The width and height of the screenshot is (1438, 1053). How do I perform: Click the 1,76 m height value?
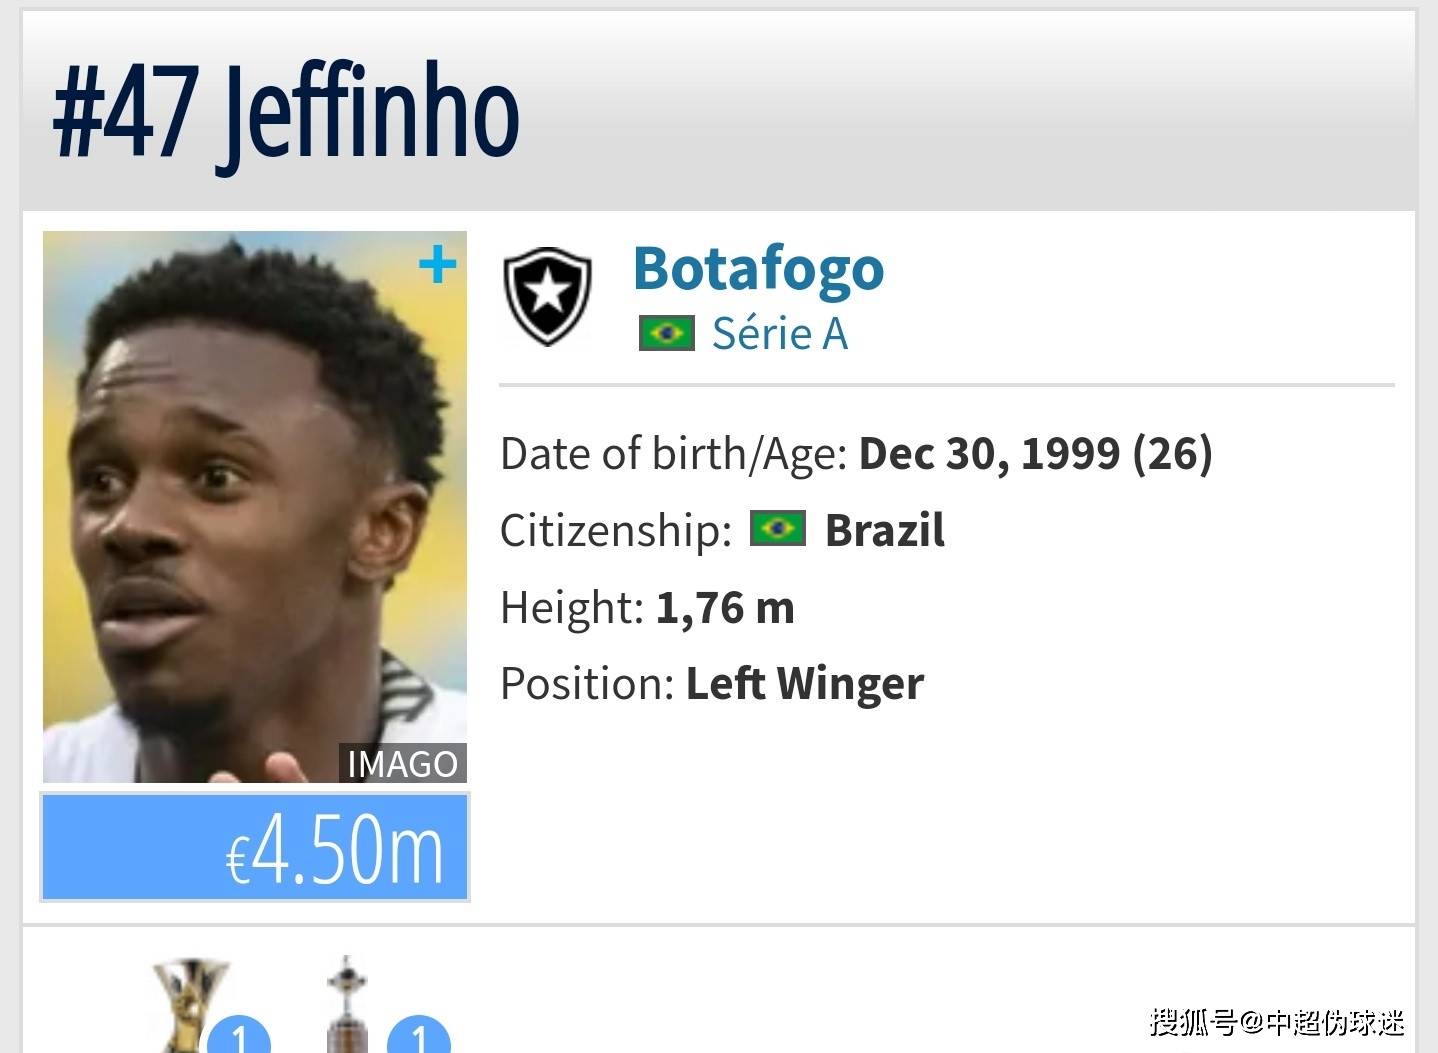click(x=725, y=608)
